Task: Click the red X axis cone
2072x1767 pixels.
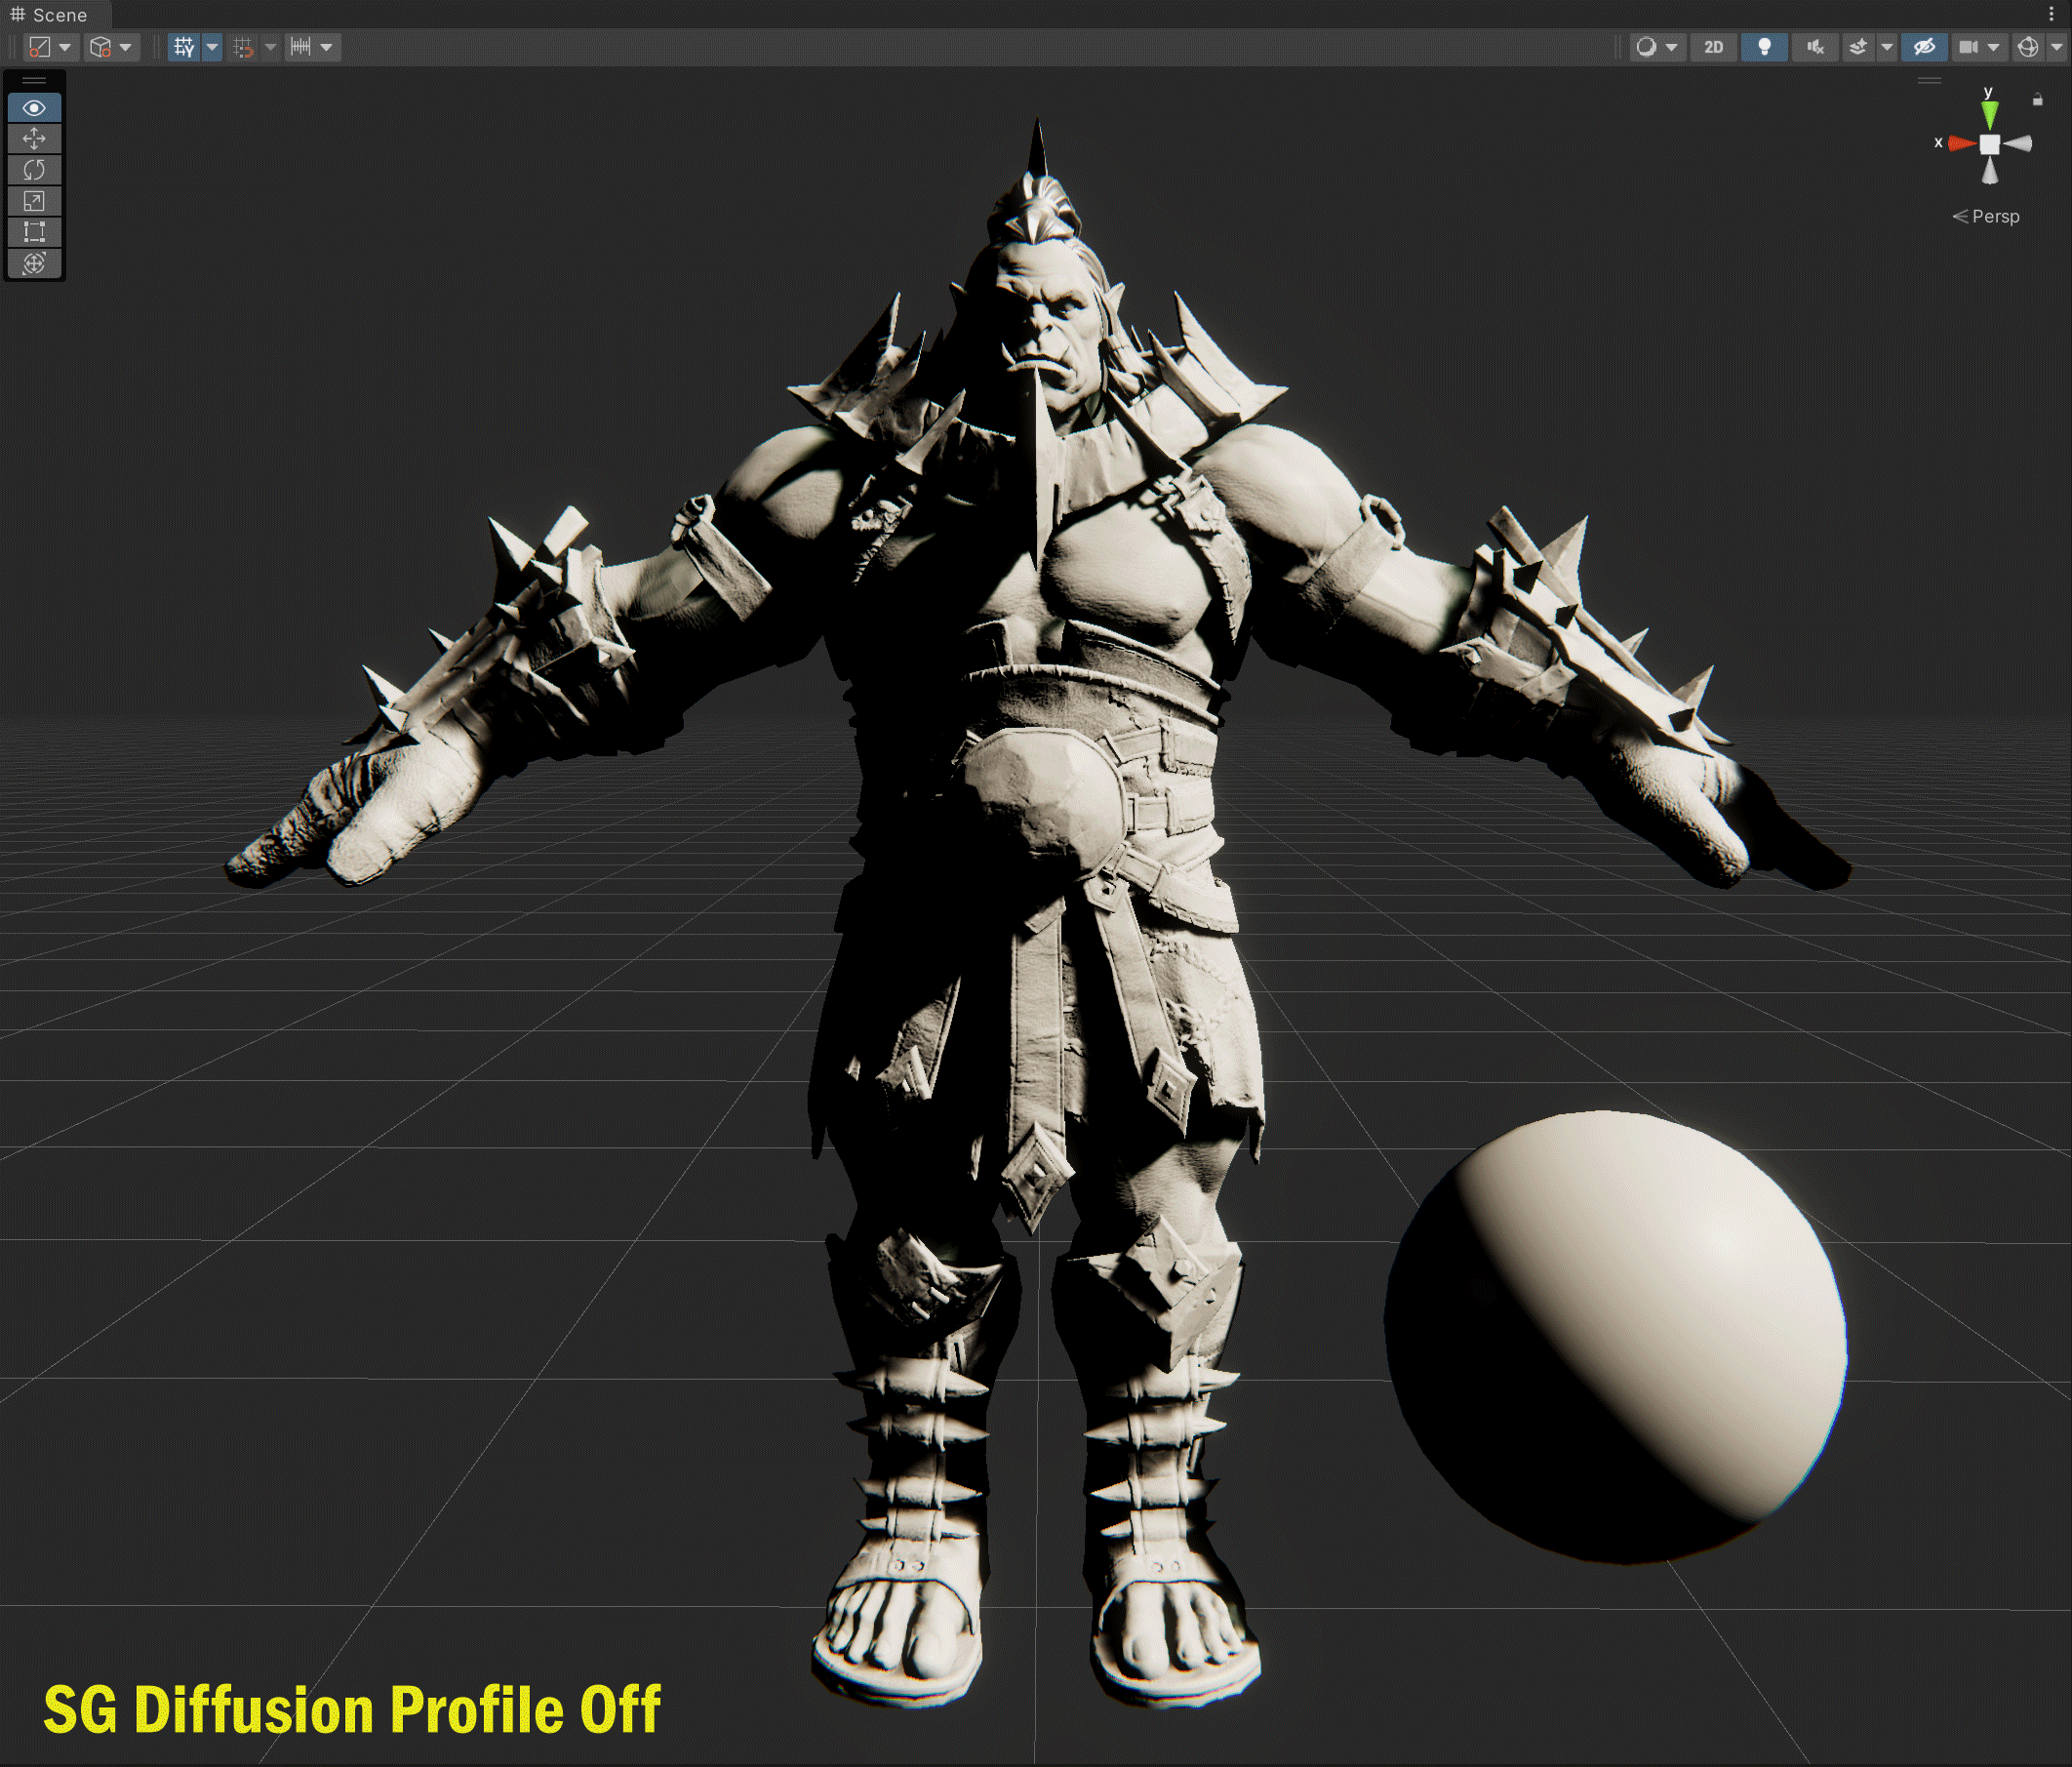Action: tap(1960, 144)
